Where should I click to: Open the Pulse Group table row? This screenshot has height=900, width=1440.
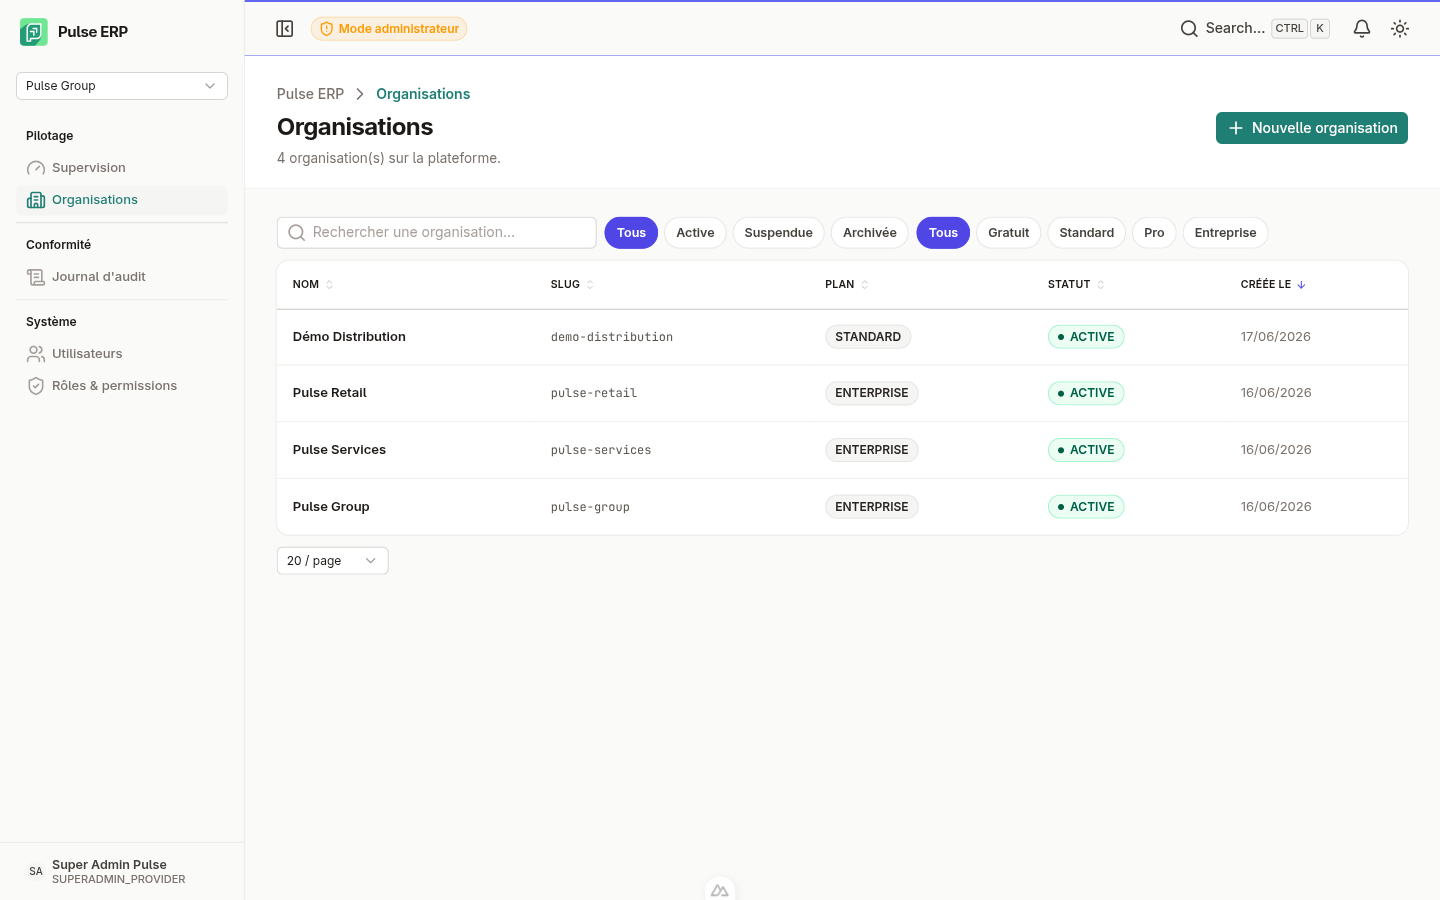[842, 507]
